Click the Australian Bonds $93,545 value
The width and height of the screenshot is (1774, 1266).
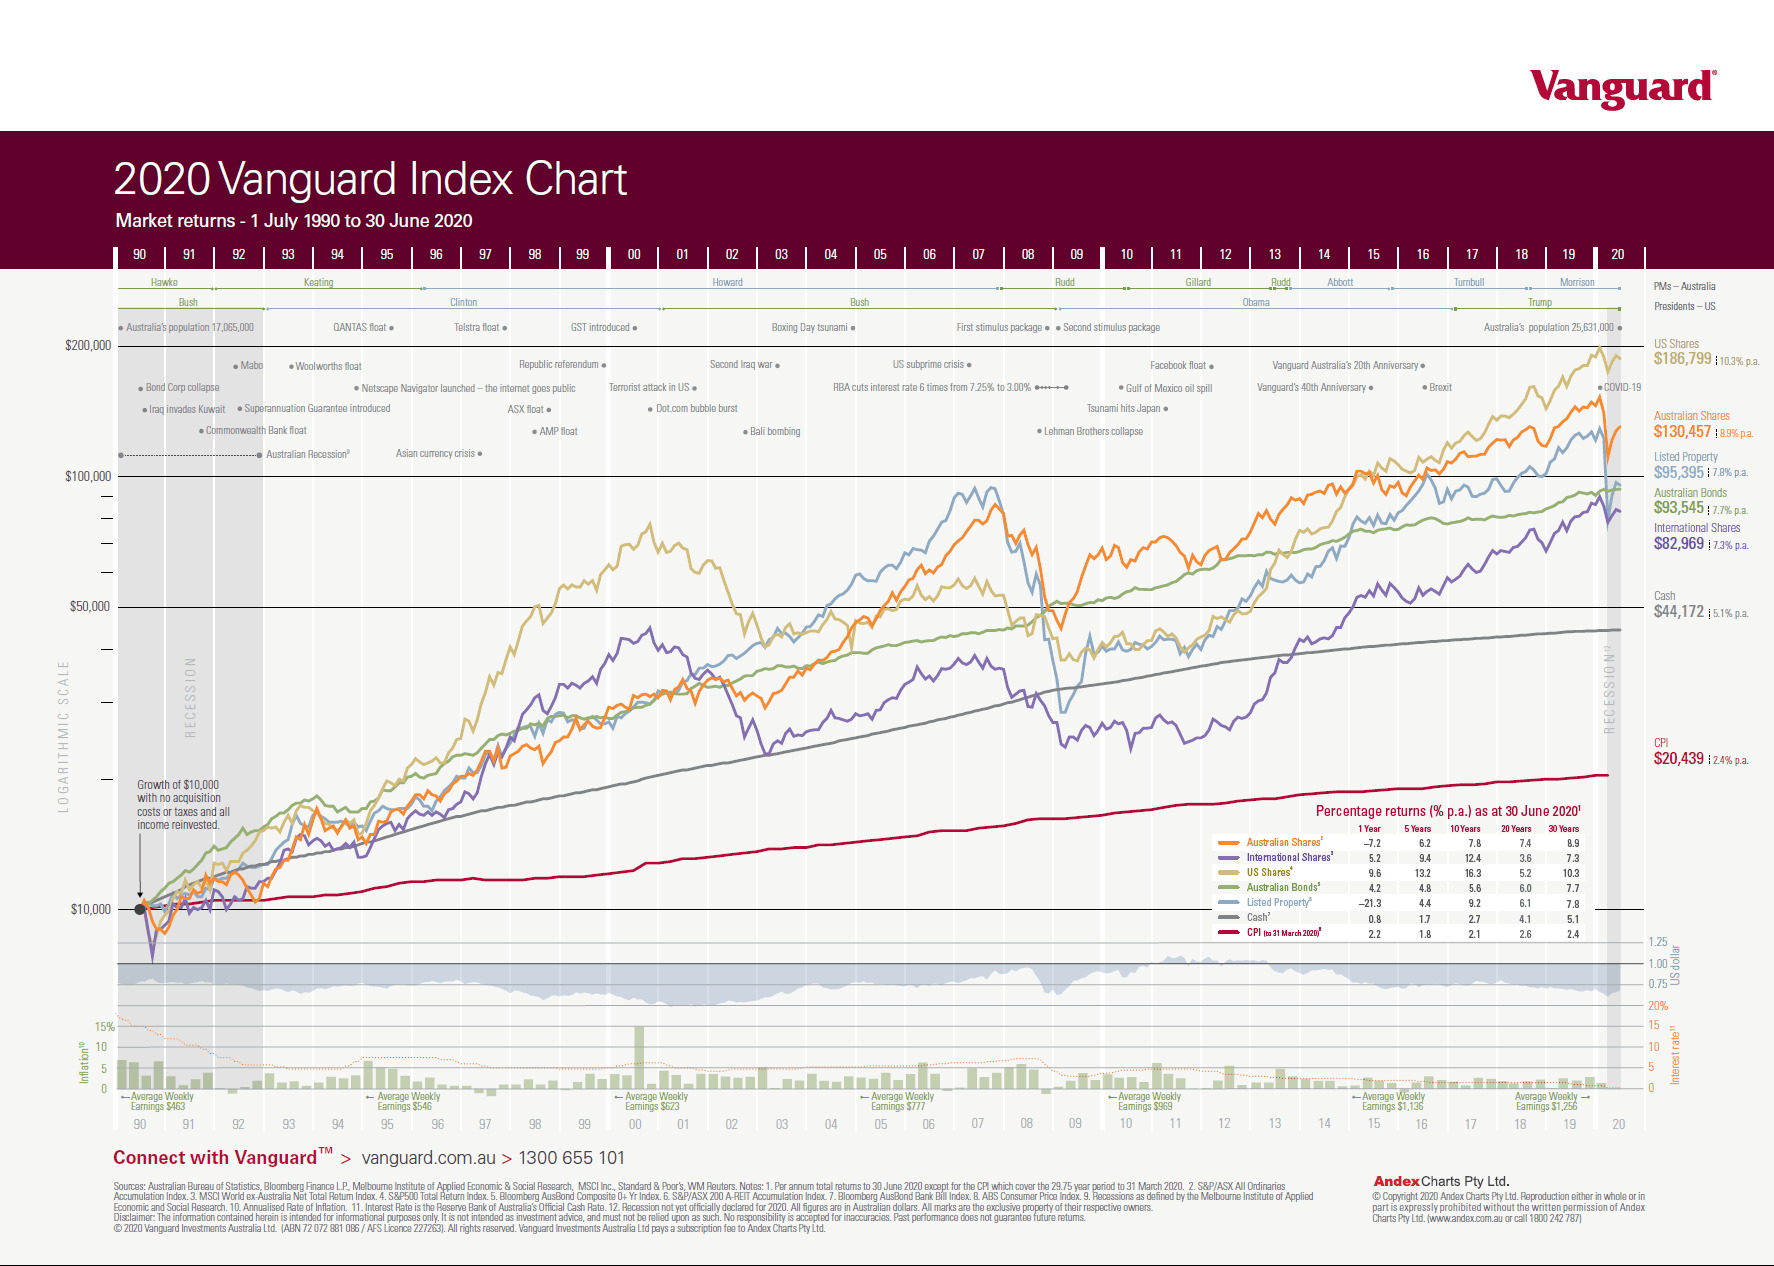coord(1679,508)
